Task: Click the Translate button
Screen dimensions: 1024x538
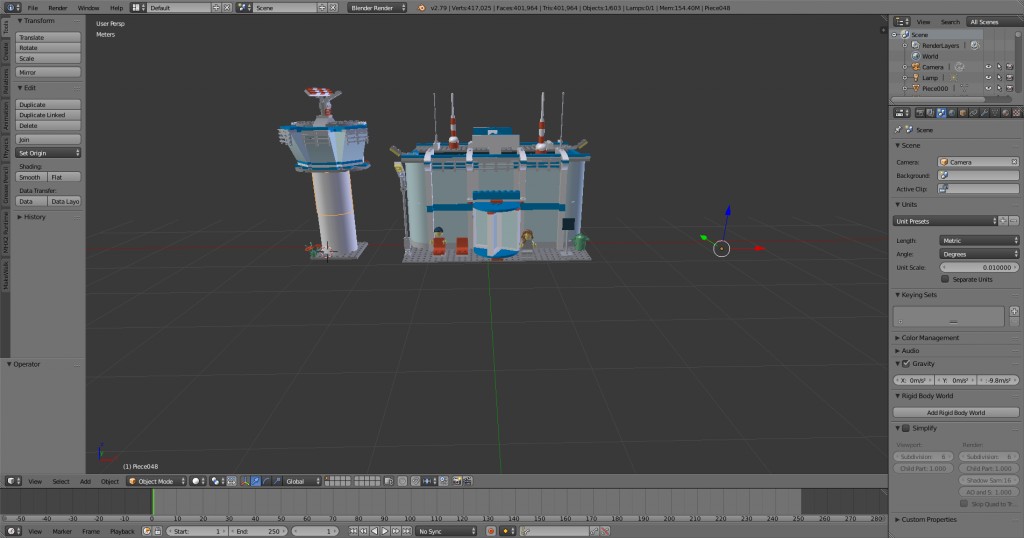Action: (48, 37)
